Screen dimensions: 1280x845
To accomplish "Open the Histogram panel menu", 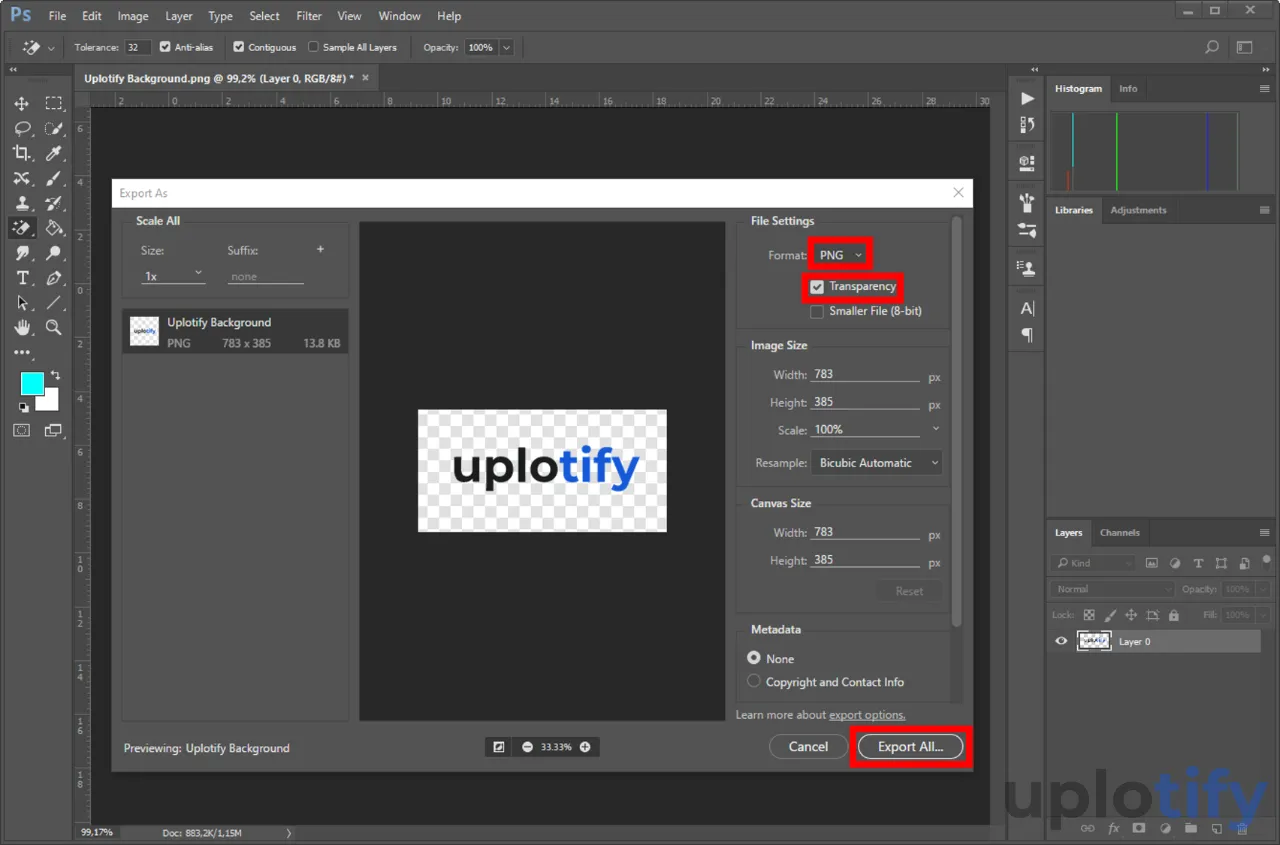I will tap(1264, 89).
